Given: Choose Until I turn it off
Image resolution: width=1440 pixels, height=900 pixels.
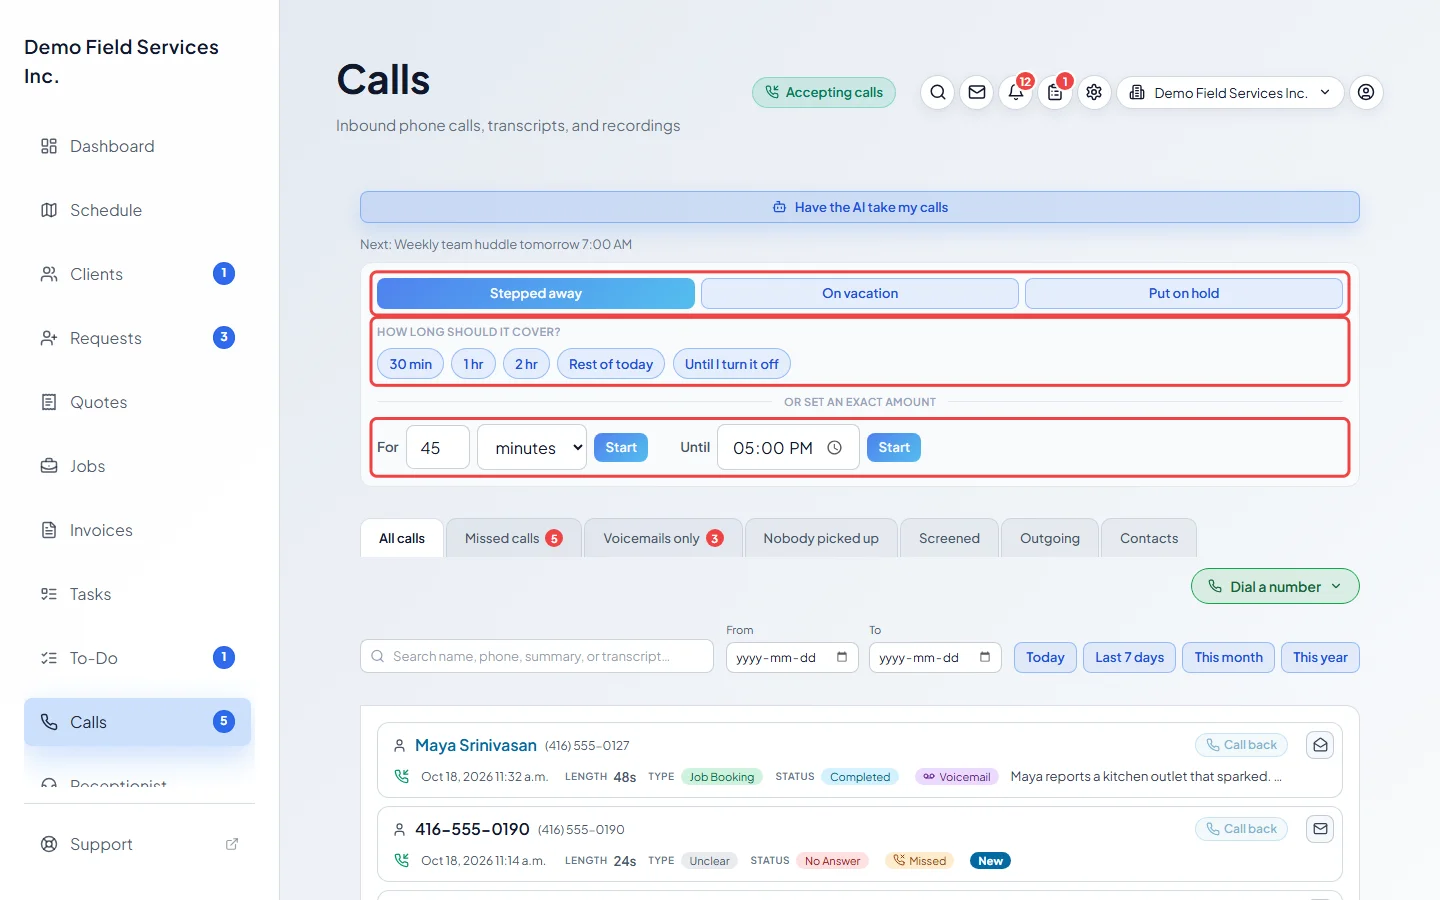Looking at the screenshot, I should (732, 364).
